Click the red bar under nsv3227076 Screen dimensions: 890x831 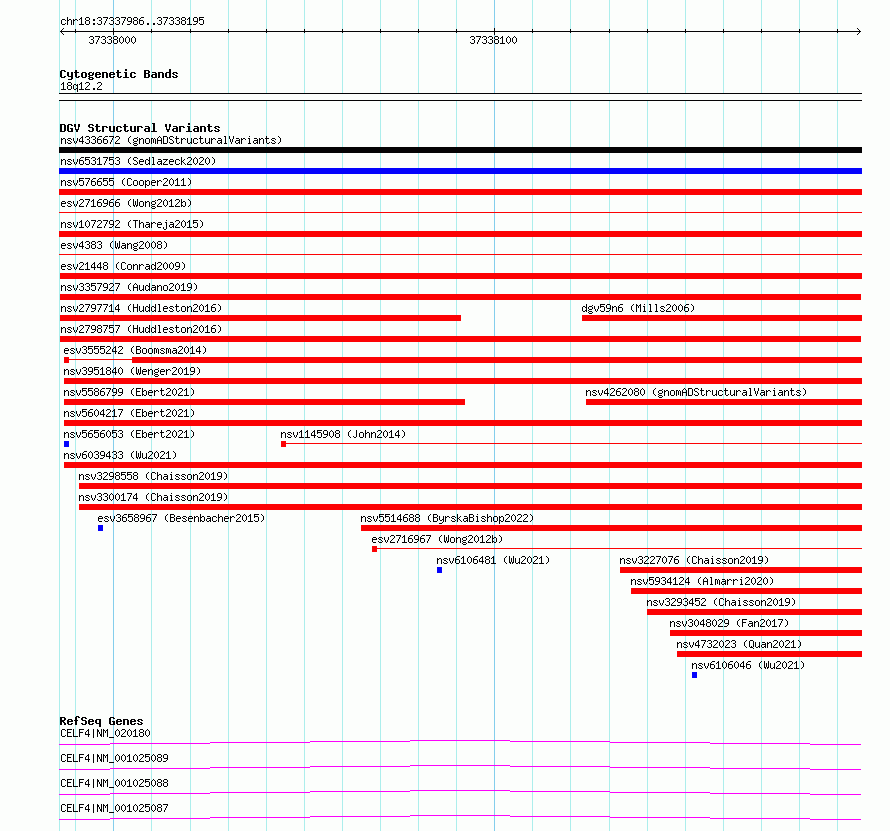coord(741,570)
